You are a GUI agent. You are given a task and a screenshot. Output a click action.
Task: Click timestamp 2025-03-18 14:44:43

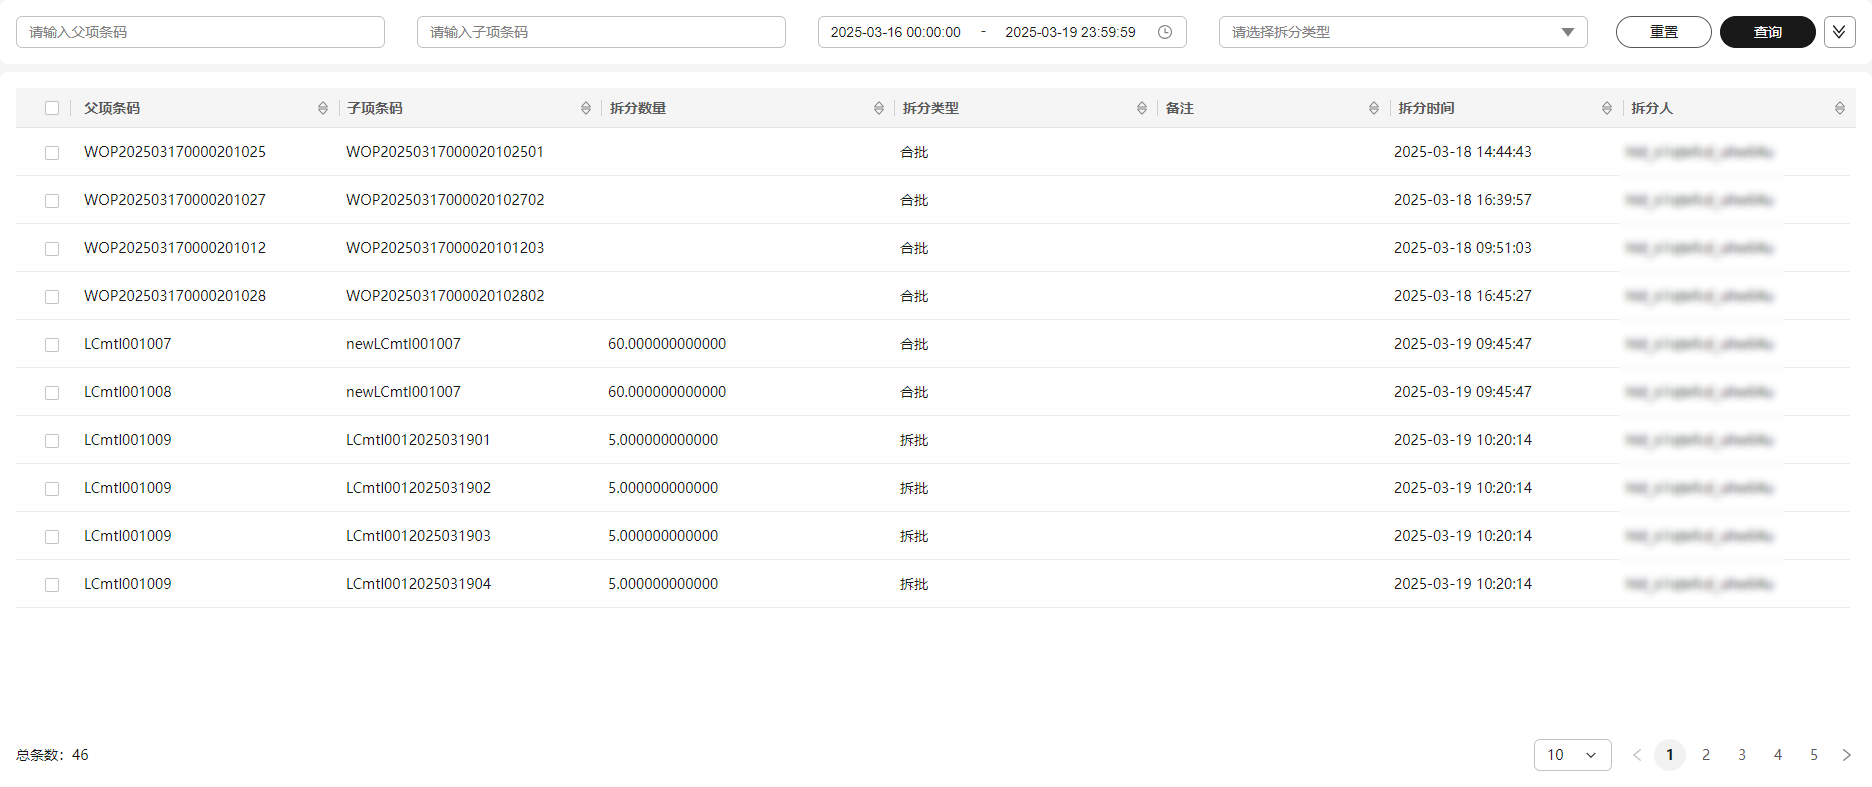1463,152
